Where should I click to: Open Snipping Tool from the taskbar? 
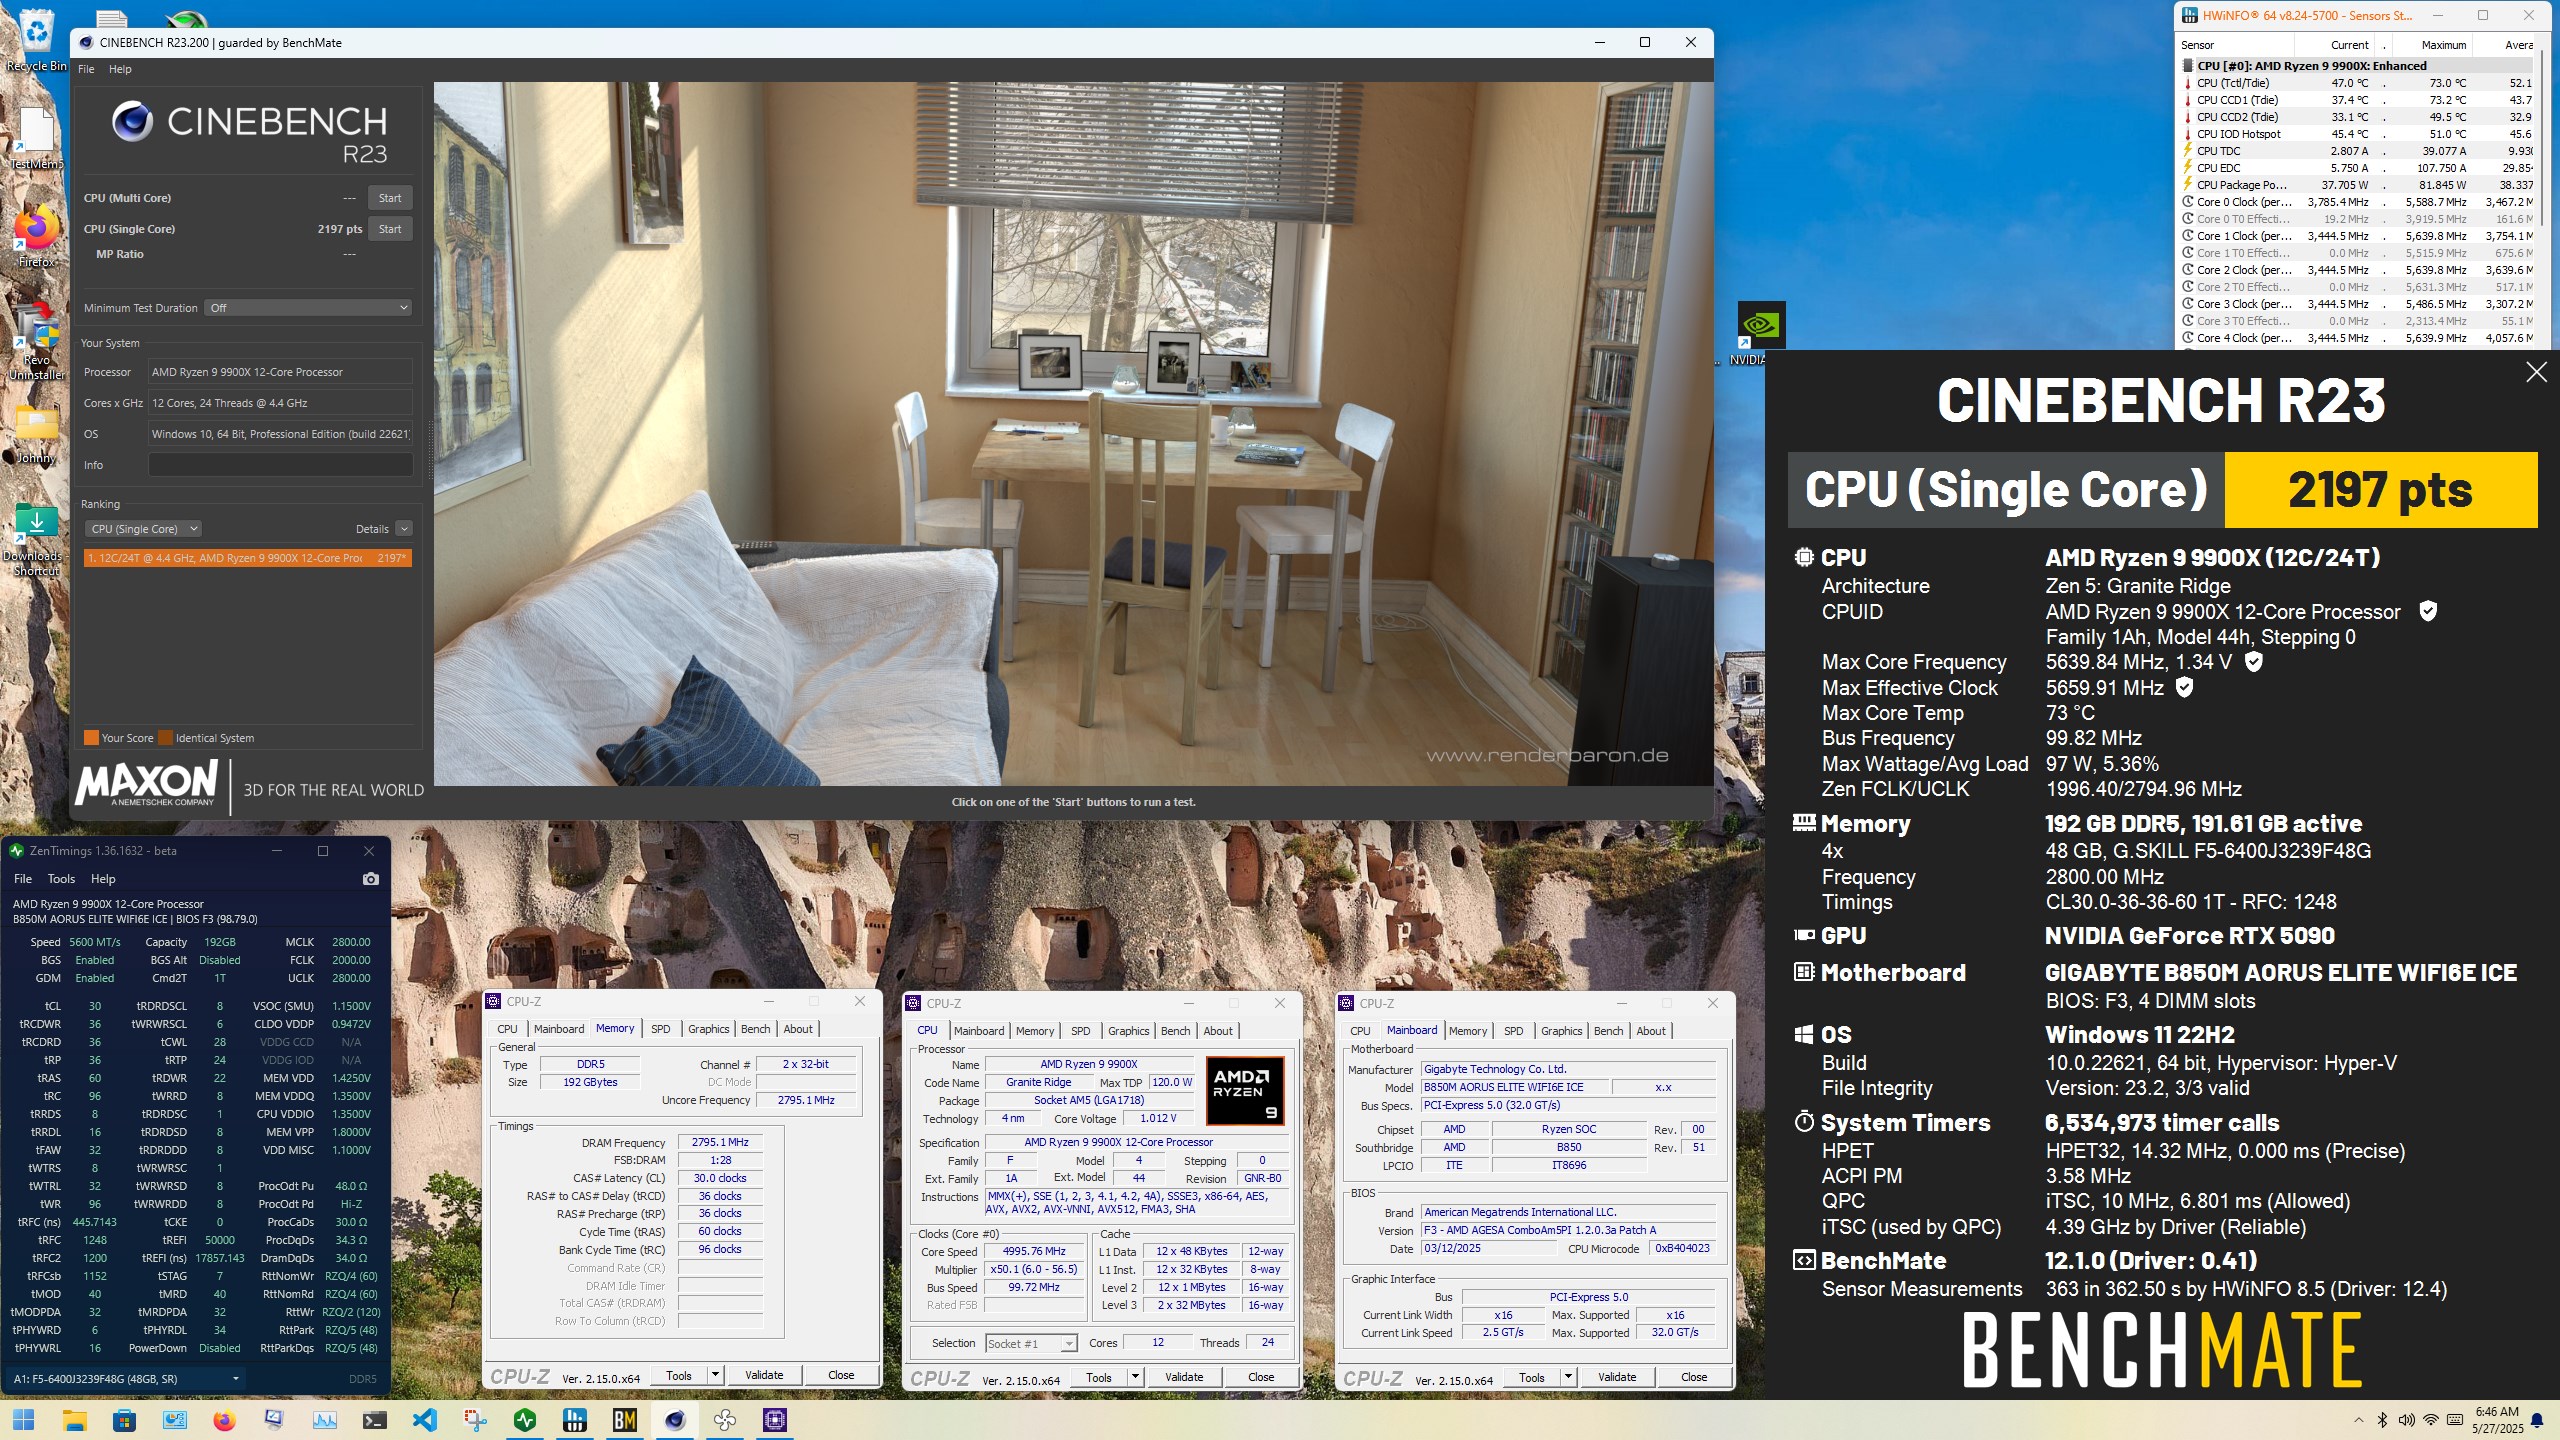point(475,1420)
